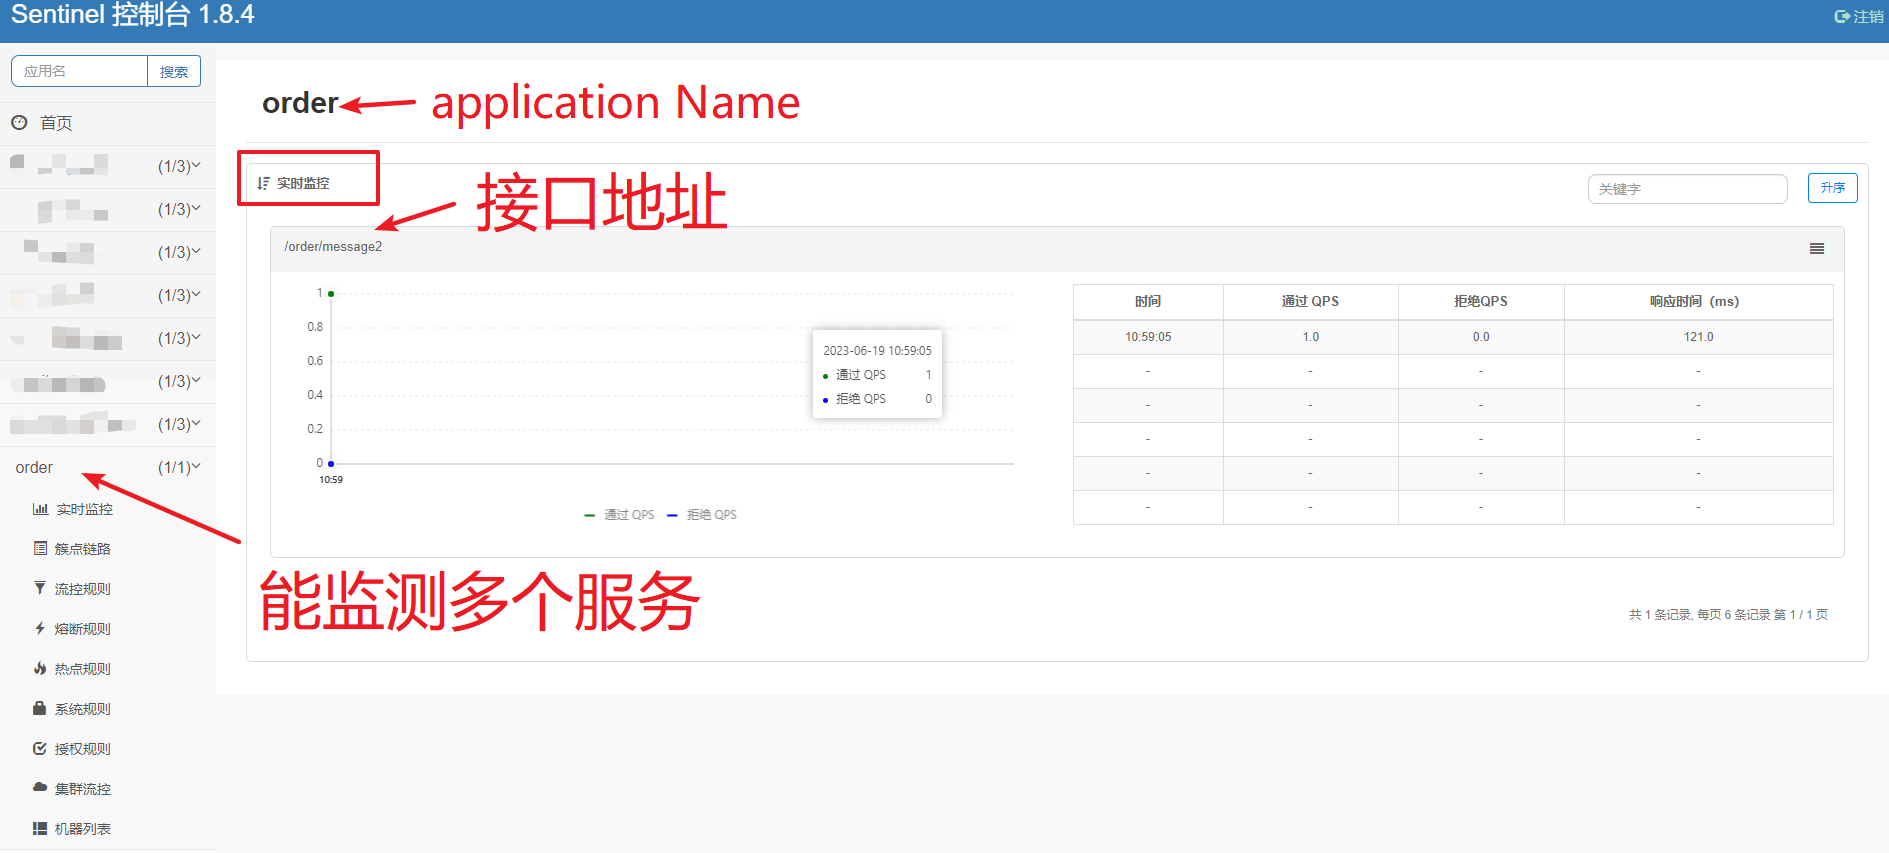Open 首页 home menu item
This screenshot has height=853, width=1889.
(x=56, y=123)
